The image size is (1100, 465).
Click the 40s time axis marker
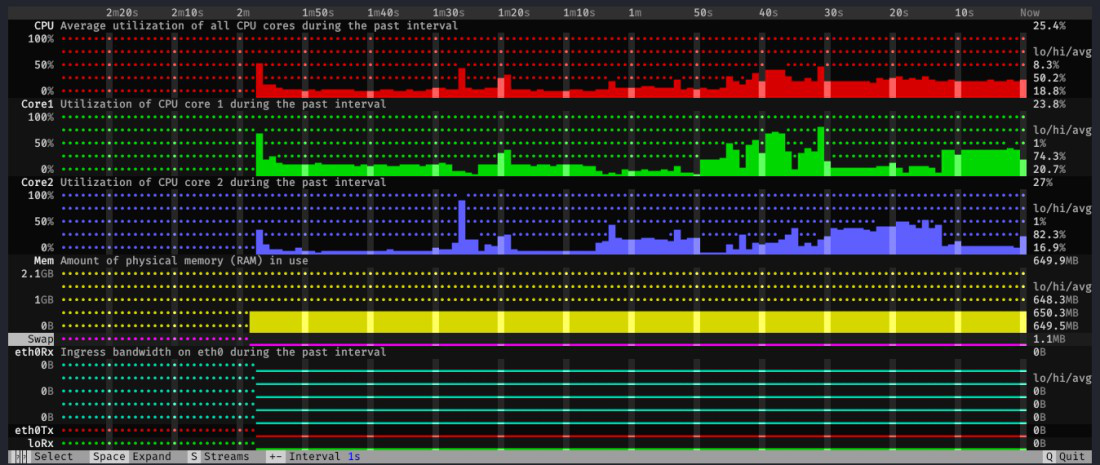coord(767,13)
